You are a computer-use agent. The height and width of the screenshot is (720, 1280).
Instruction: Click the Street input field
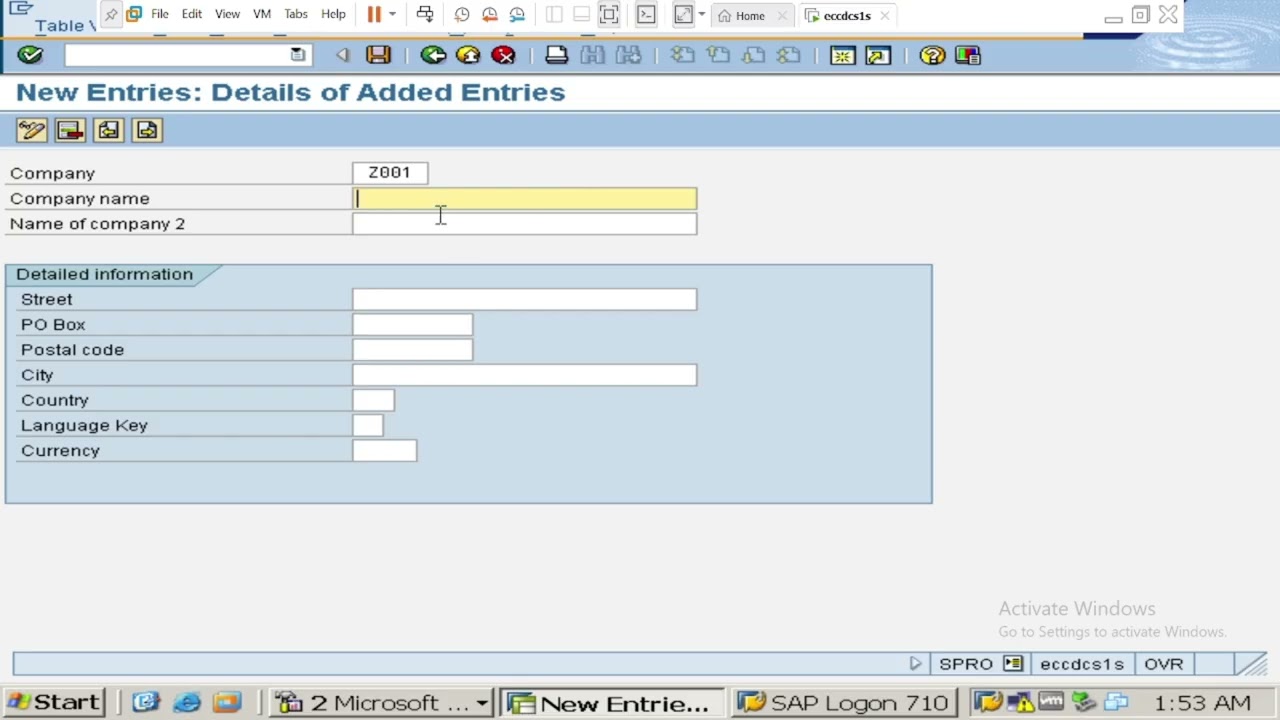[524, 299]
